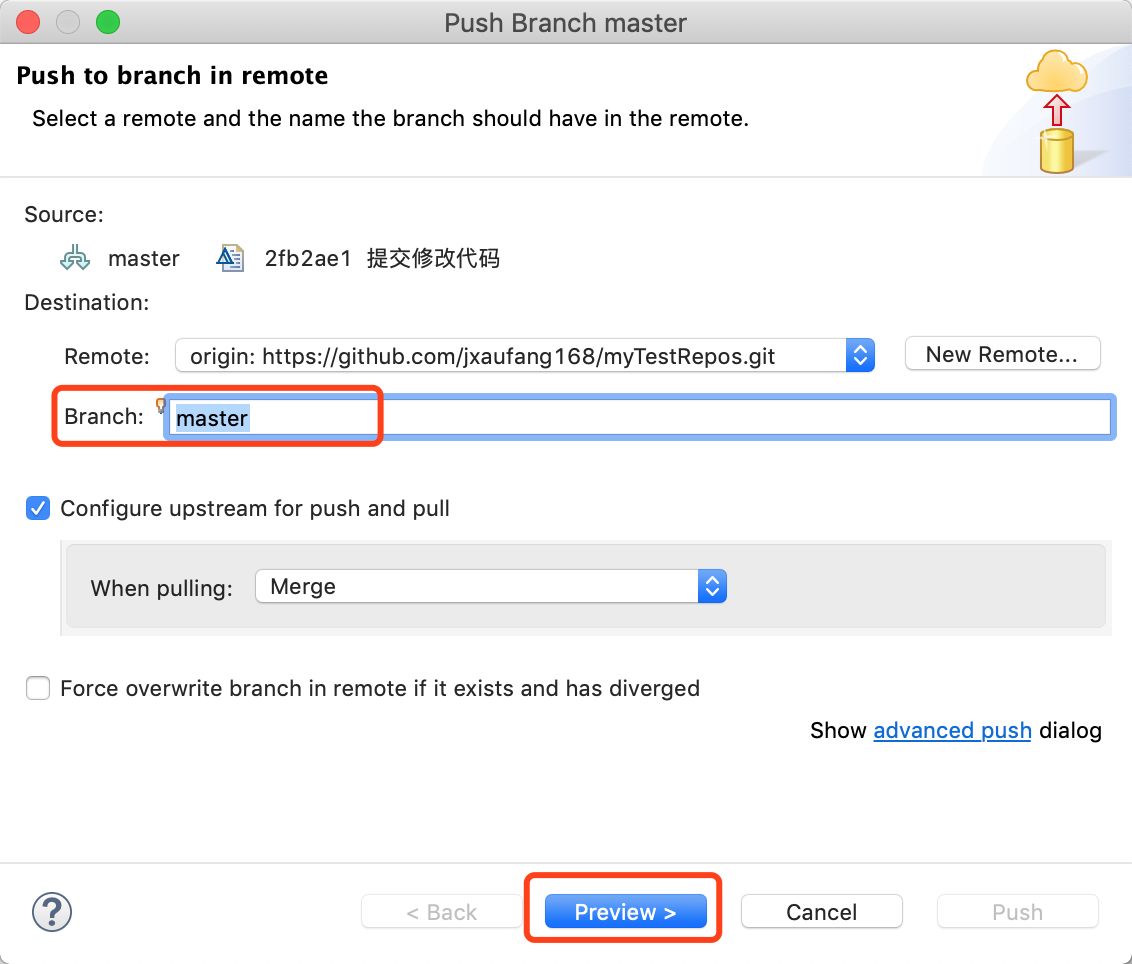Expand the When pulling Merge dropdown
The image size is (1132, 964).
491,586
